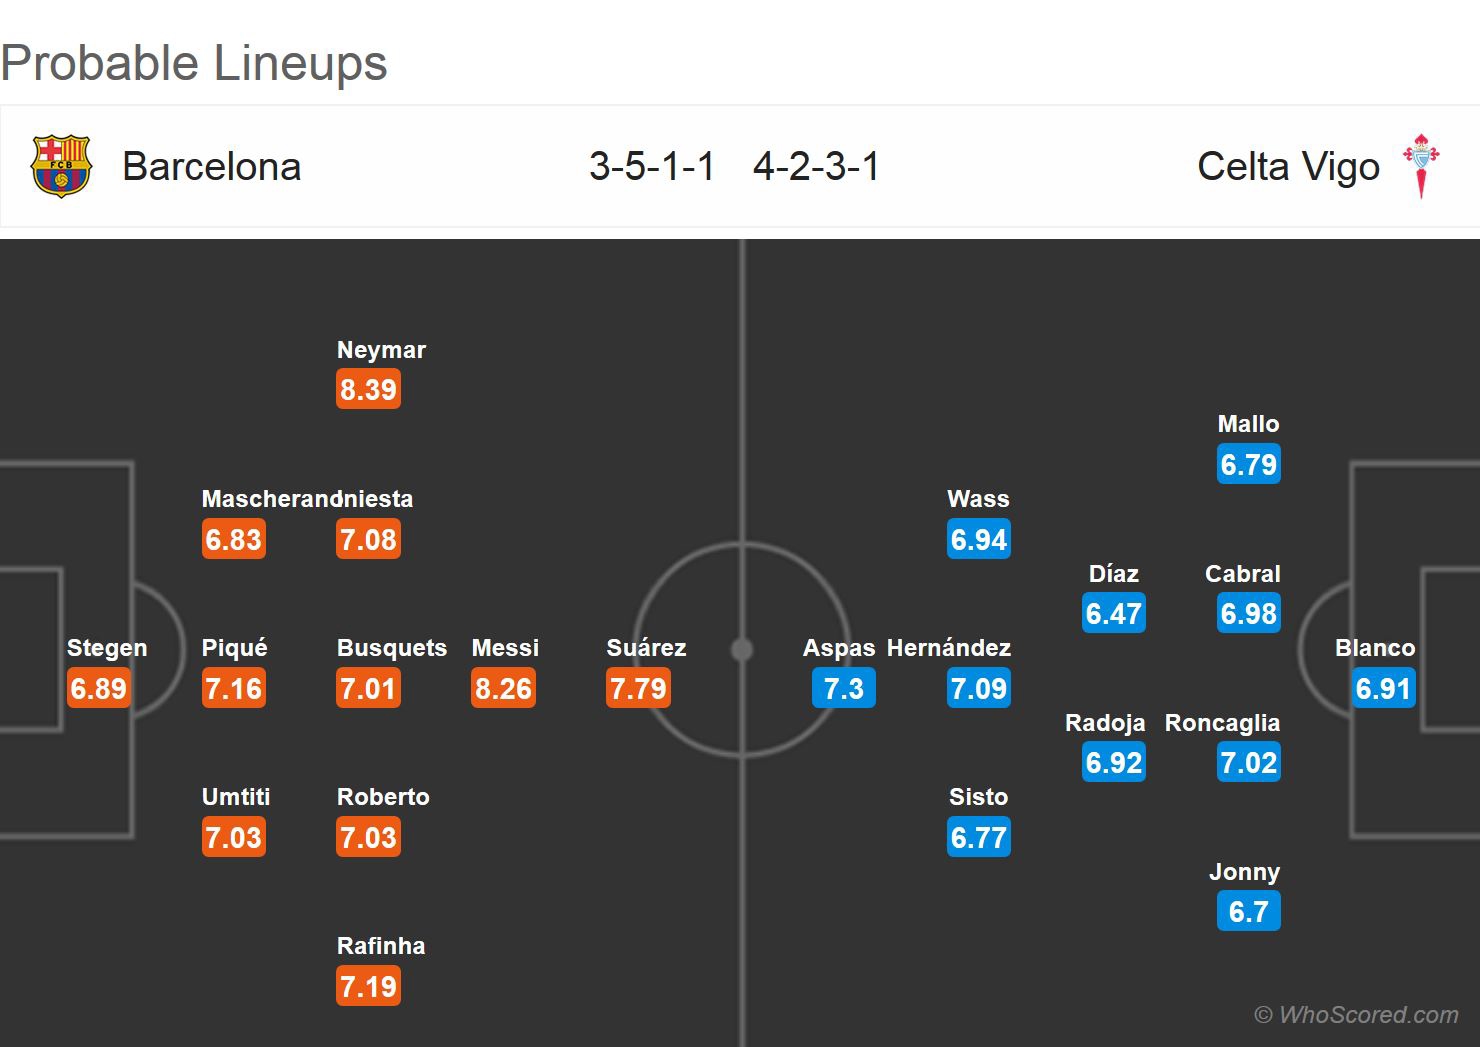The height and width of the screenshot is (1047, 1480).
Task: Click Aspas's 7.3 rating badge
Action: pyautogui.click(x=843, y=688)
